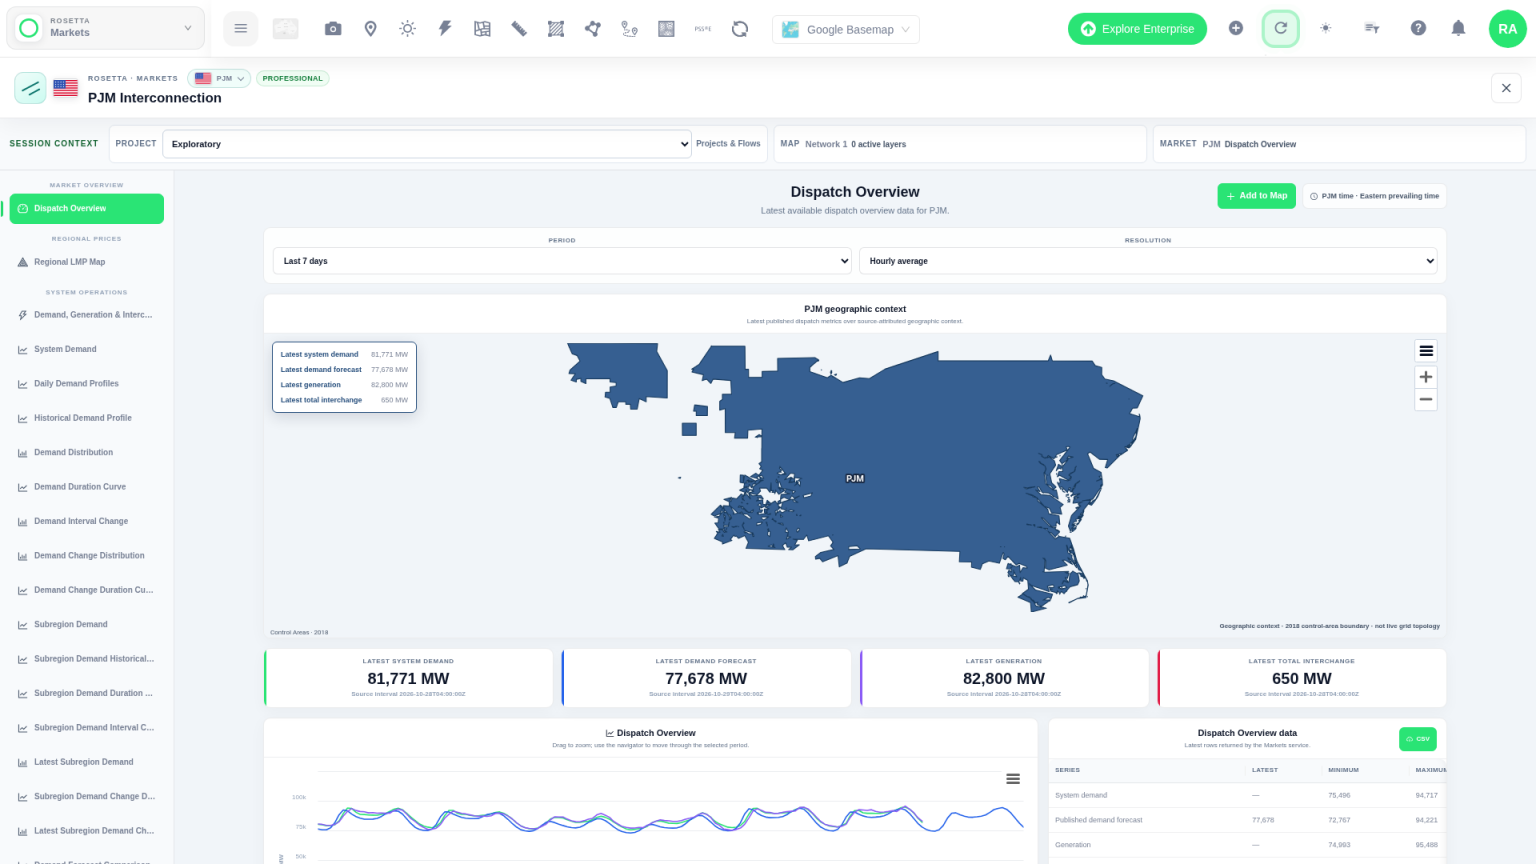Image resolution: width=1536 pixels, height=864 pixels.
Task: Open the Hourly average resolution dropdown
Action: [1148, 261]
